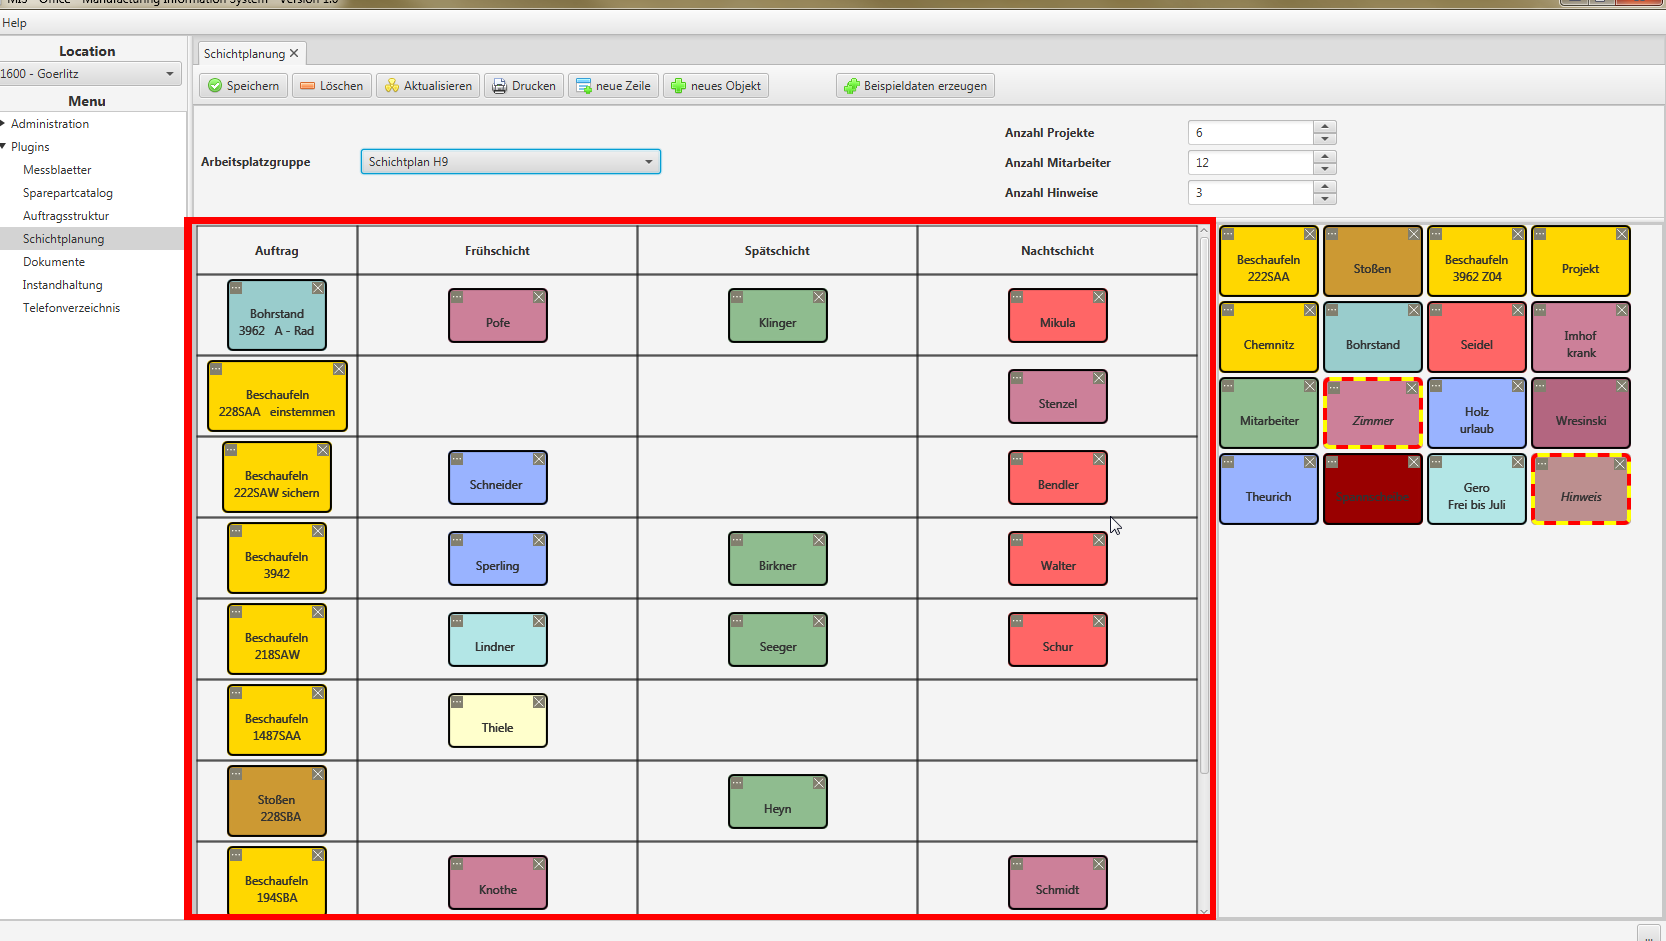Remove the Pofe card using its X
Screen dimensions: 1666x941
[539, 297]
